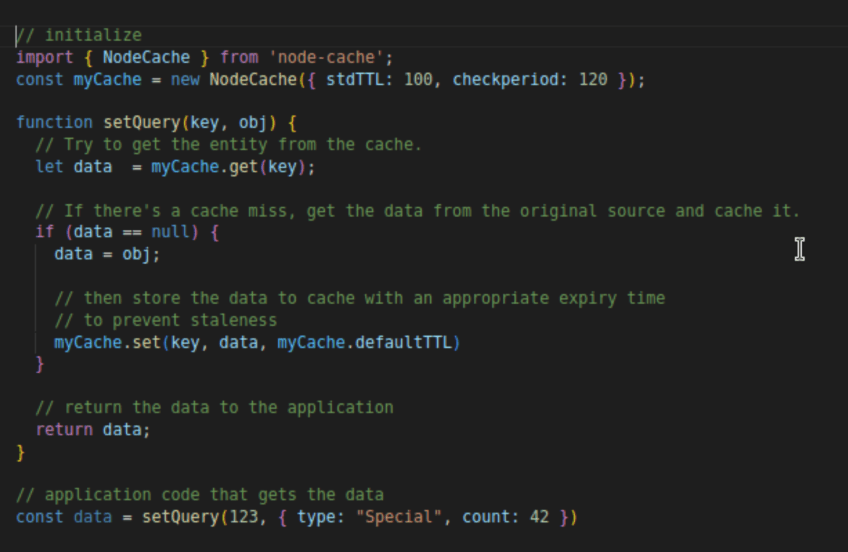Click the number 123 argument
Image resolution: width=848 pixels, height=552 pixels.
244,517
